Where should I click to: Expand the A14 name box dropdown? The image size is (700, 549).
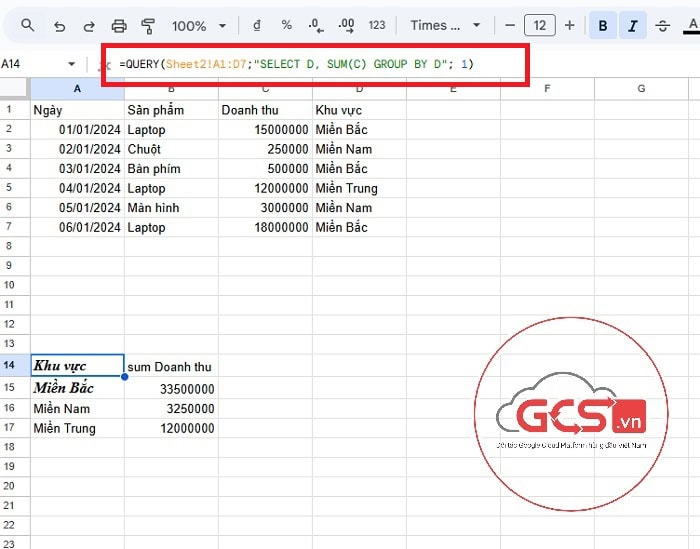[x=70, y=64]
